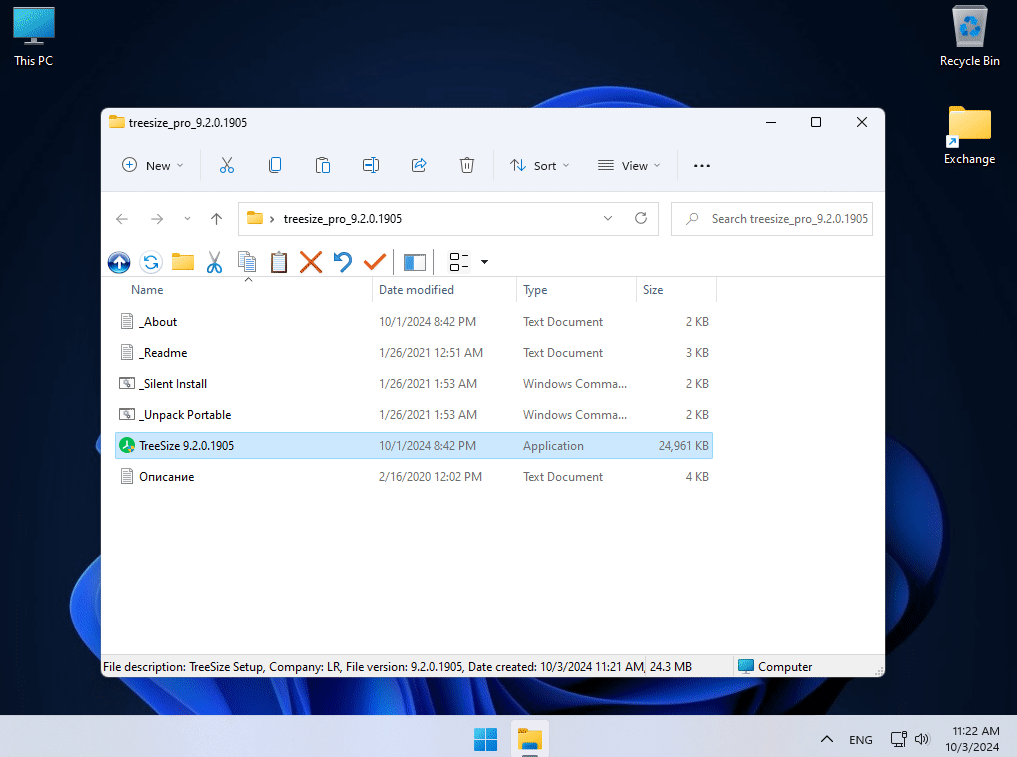Screen dimensions: 1017x757
Task: Click the volume speaker tray icon
Action: pos(922,739)
